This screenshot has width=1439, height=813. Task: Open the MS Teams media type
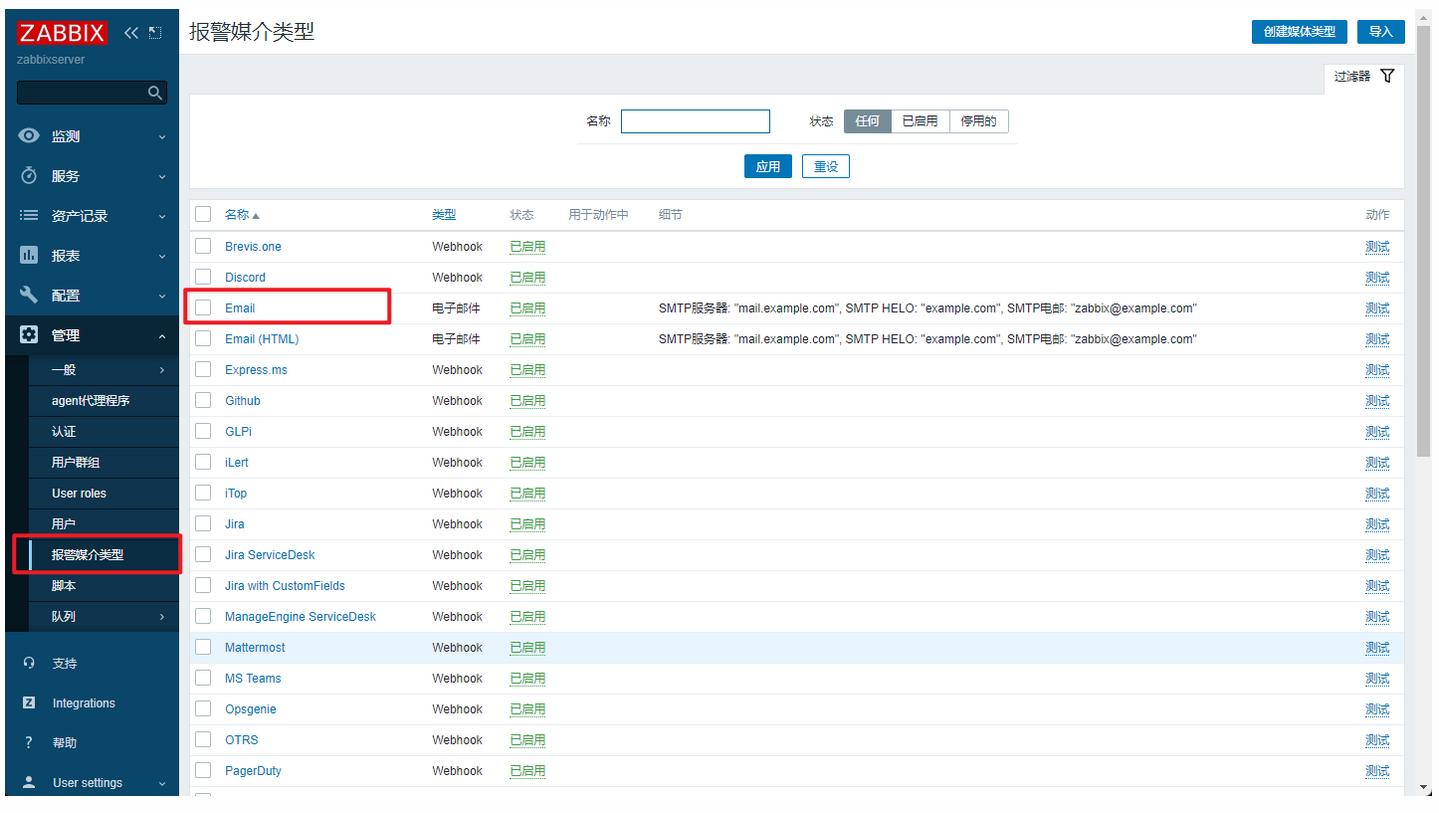coord(253,678)
